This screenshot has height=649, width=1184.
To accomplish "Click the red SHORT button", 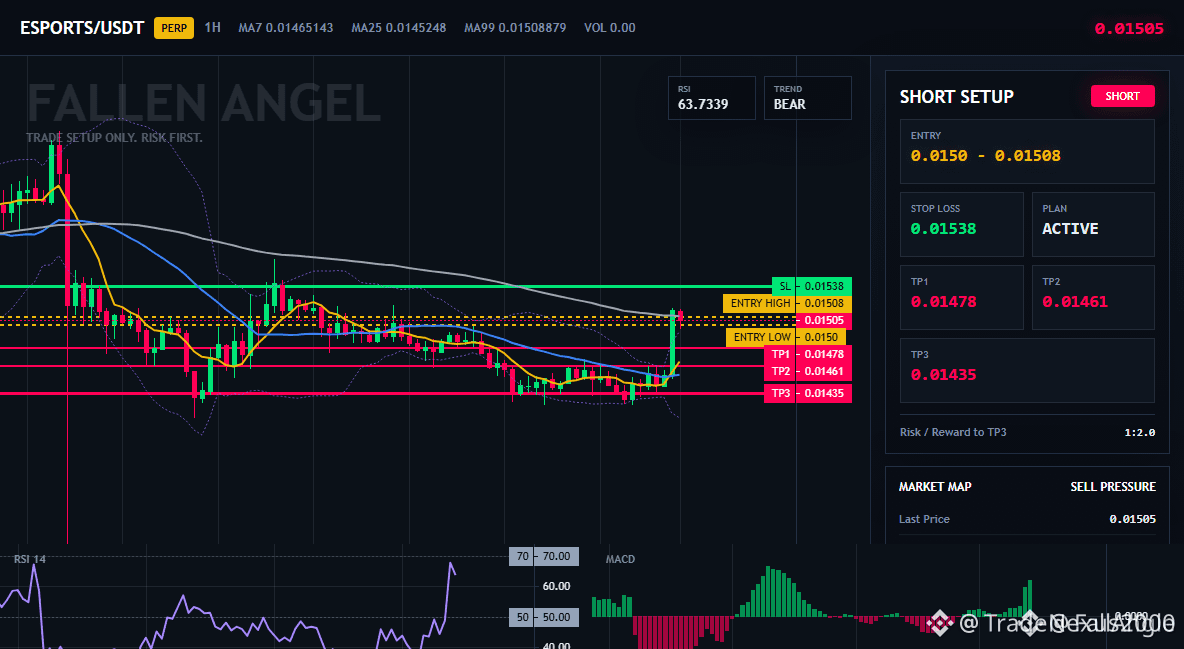I will tap(1122, 96).
